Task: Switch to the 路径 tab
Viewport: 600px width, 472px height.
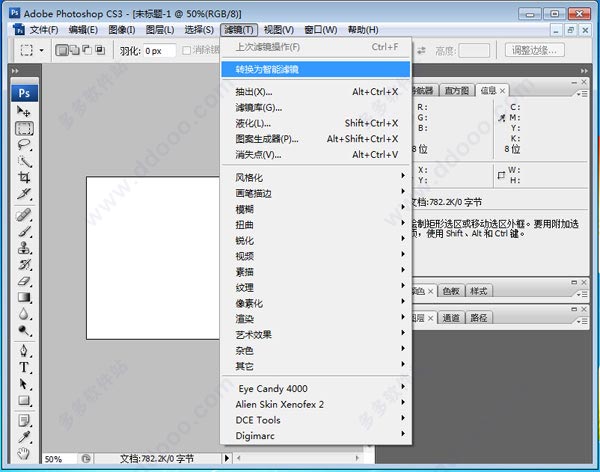Action: pos(479,318)
